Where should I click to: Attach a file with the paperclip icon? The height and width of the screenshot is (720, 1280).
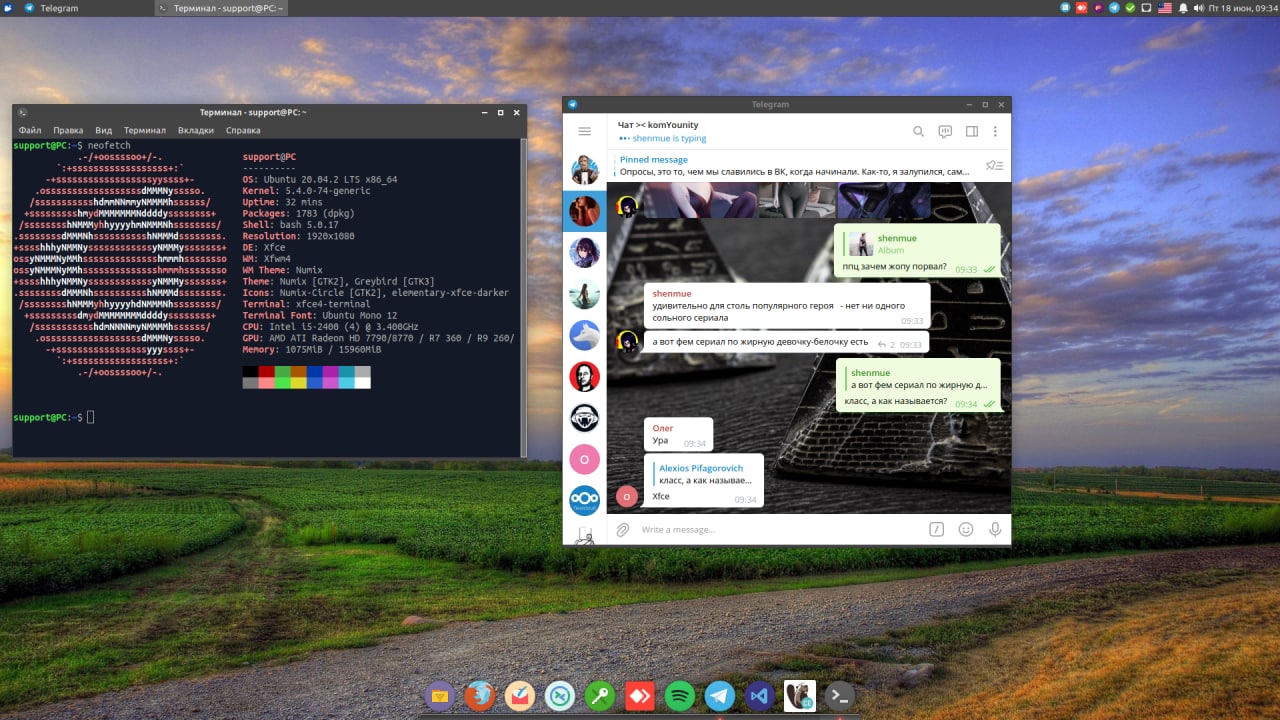coord(622,530)
